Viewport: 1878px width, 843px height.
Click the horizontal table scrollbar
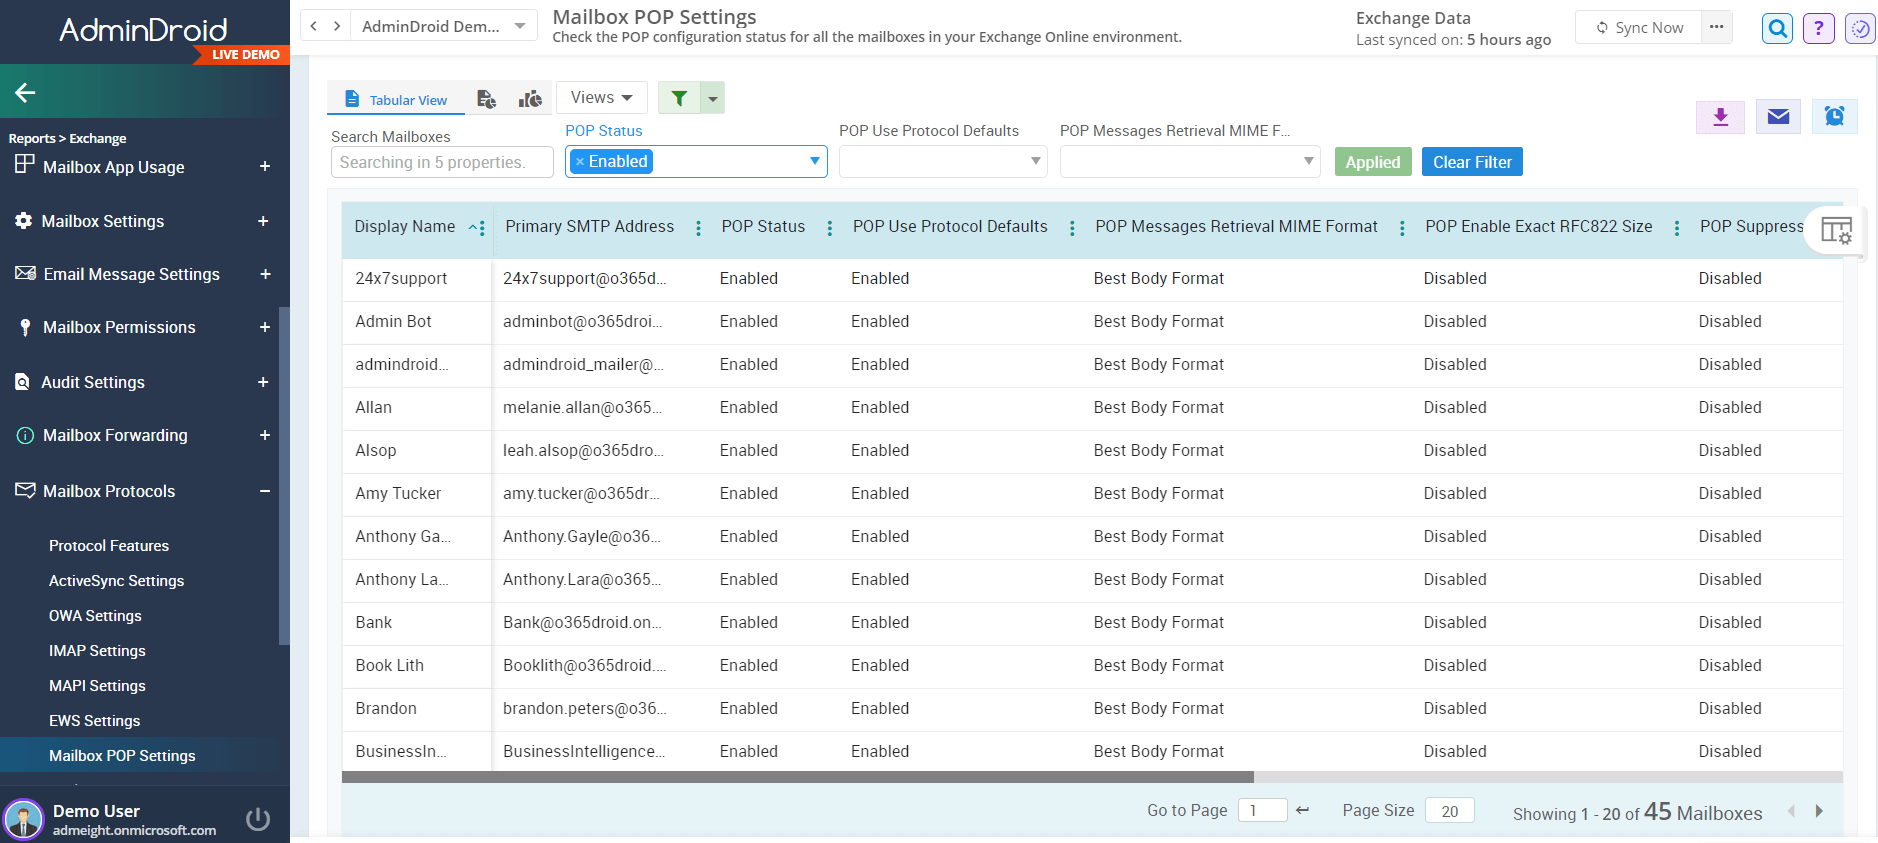click(x=797, y=777)
